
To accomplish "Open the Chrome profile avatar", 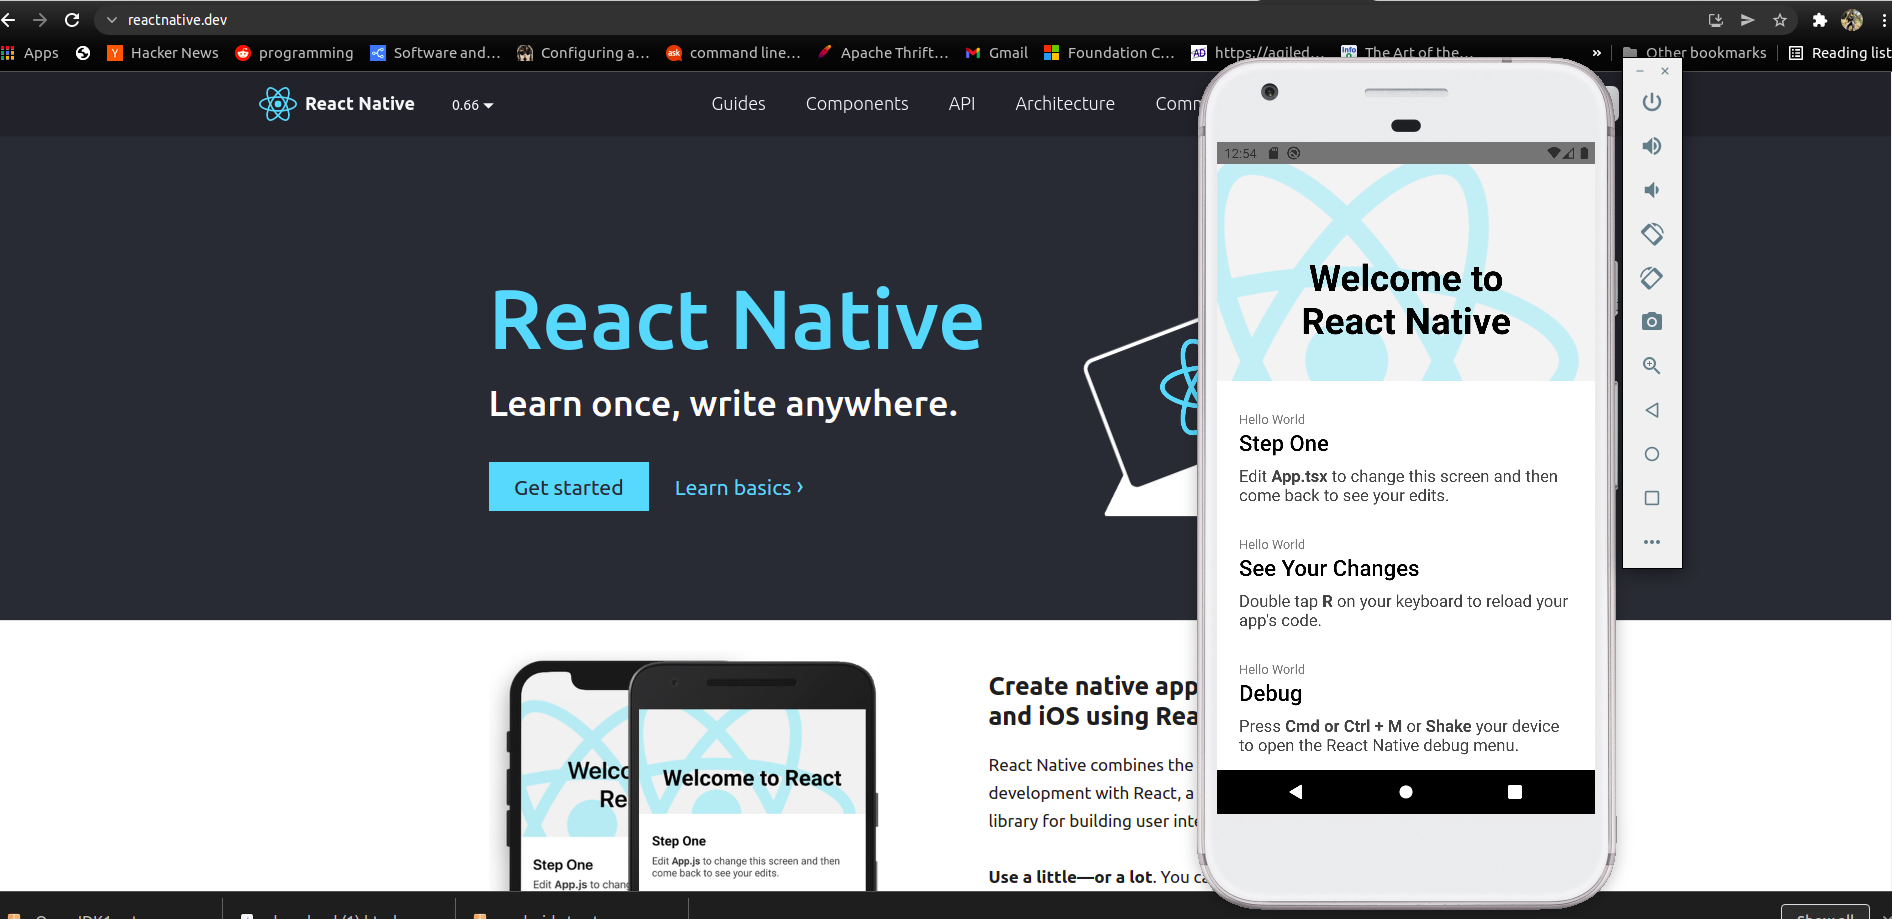I will pyautogui.click(x=1852, y=20).
